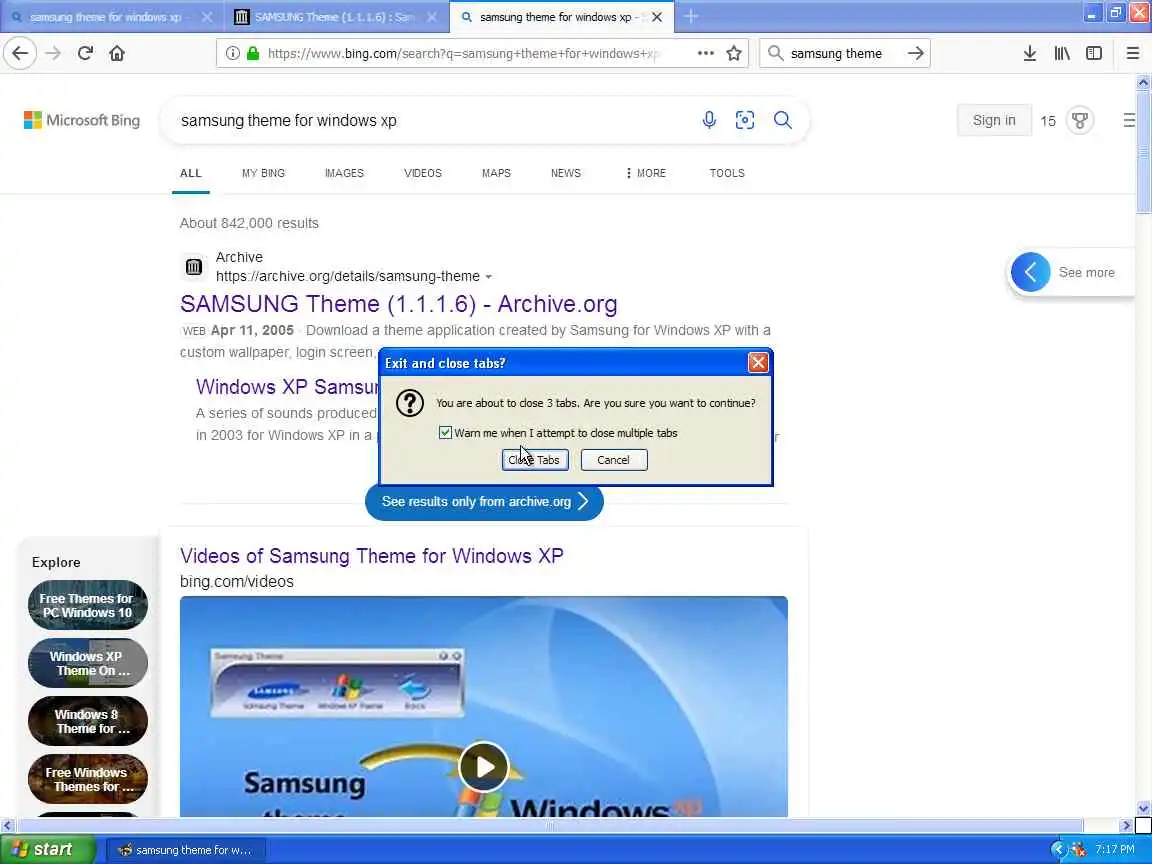Expand the archive.org URL dropdown arrow
This screenshot has height=864, width=1152.
489,277
